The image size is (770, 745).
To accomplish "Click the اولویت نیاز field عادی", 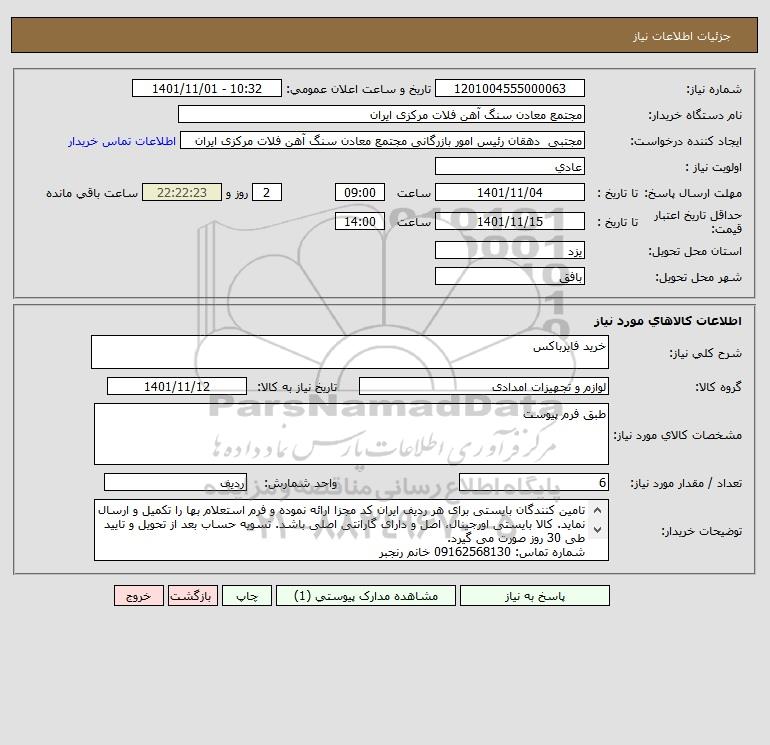I will 510,166.
